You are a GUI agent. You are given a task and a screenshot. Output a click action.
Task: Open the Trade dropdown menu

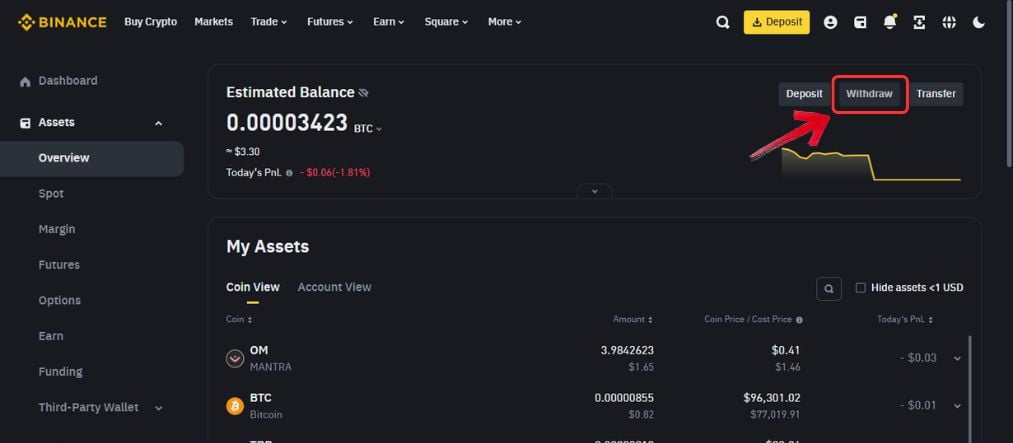pos(268,22)
